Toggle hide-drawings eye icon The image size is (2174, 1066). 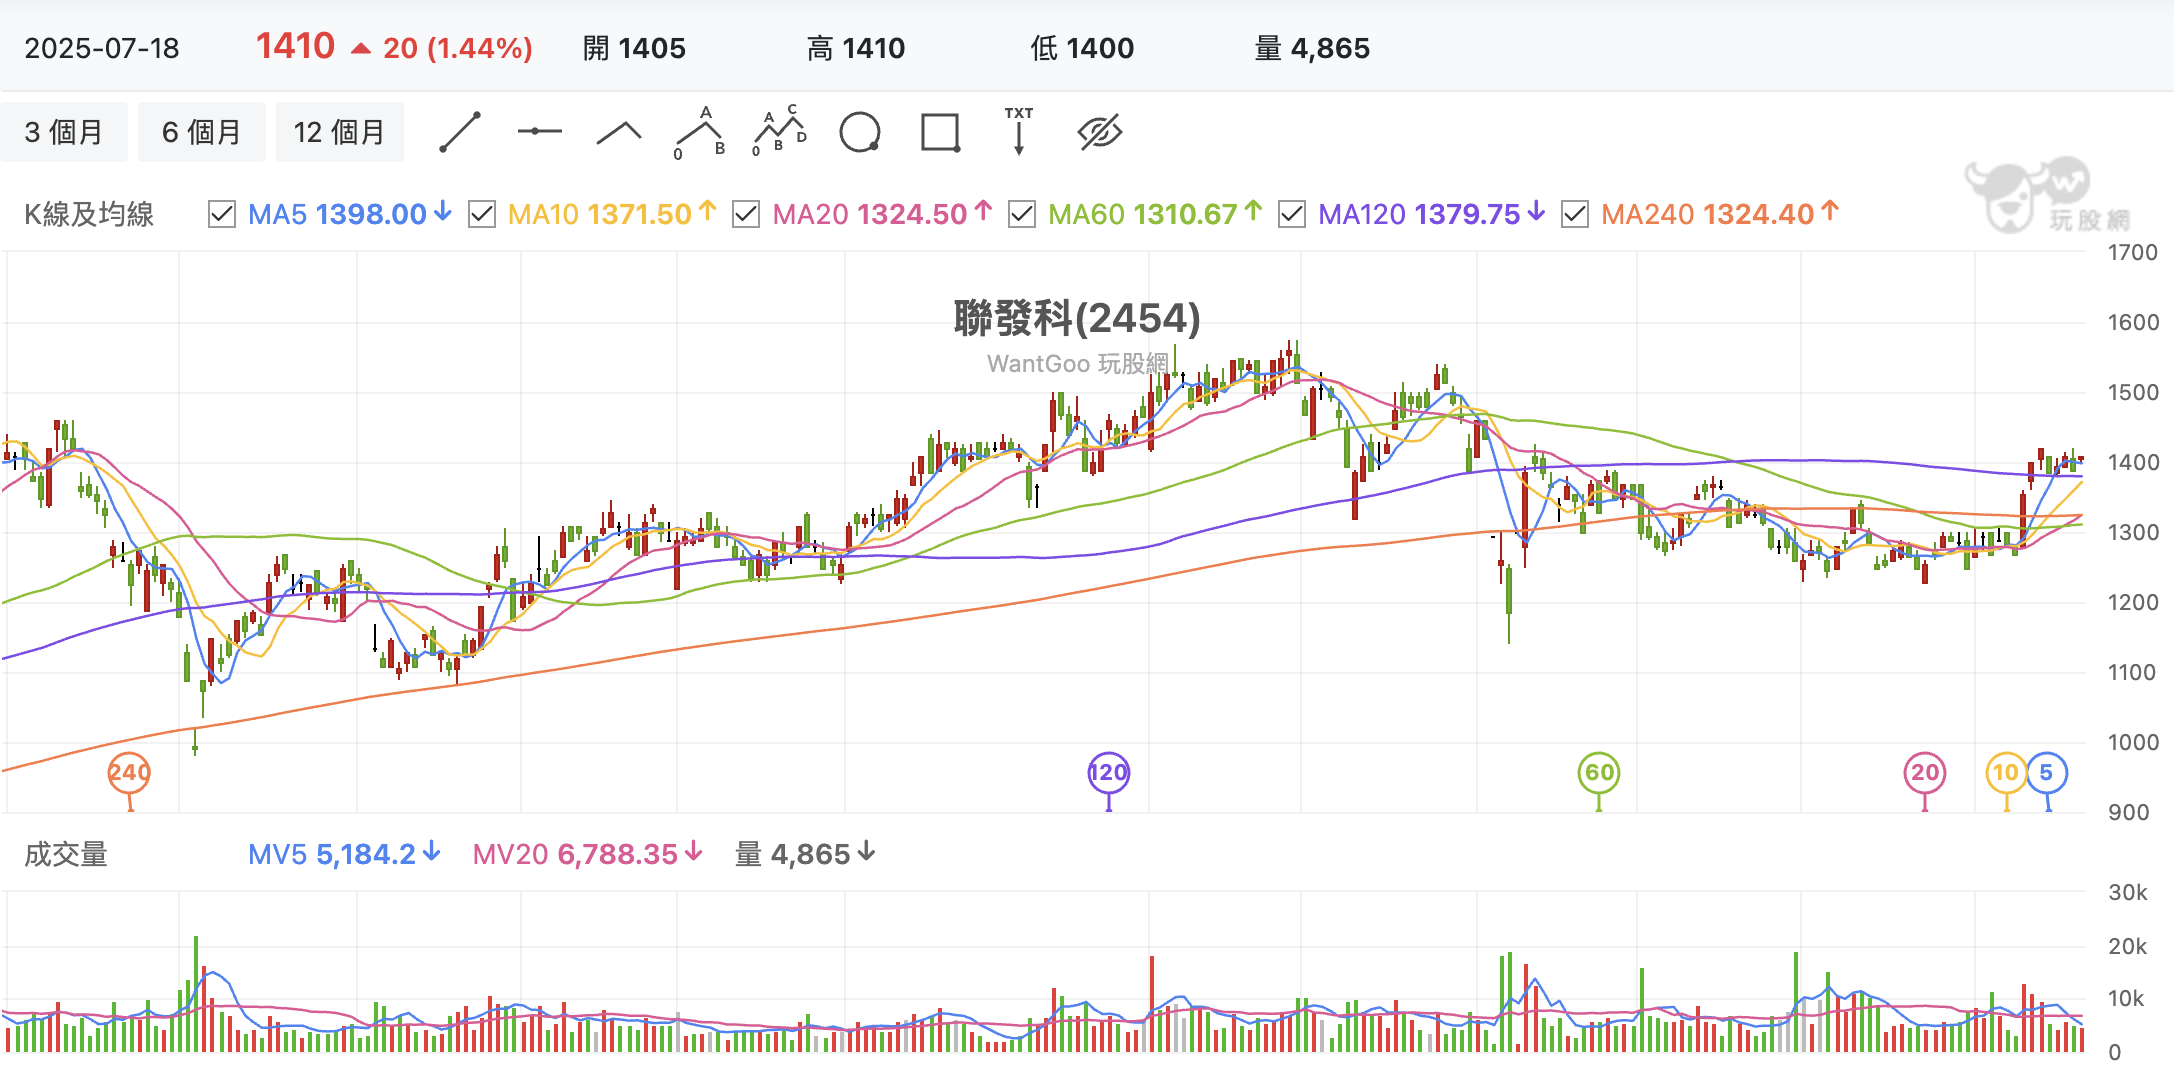pos(1100,132)
